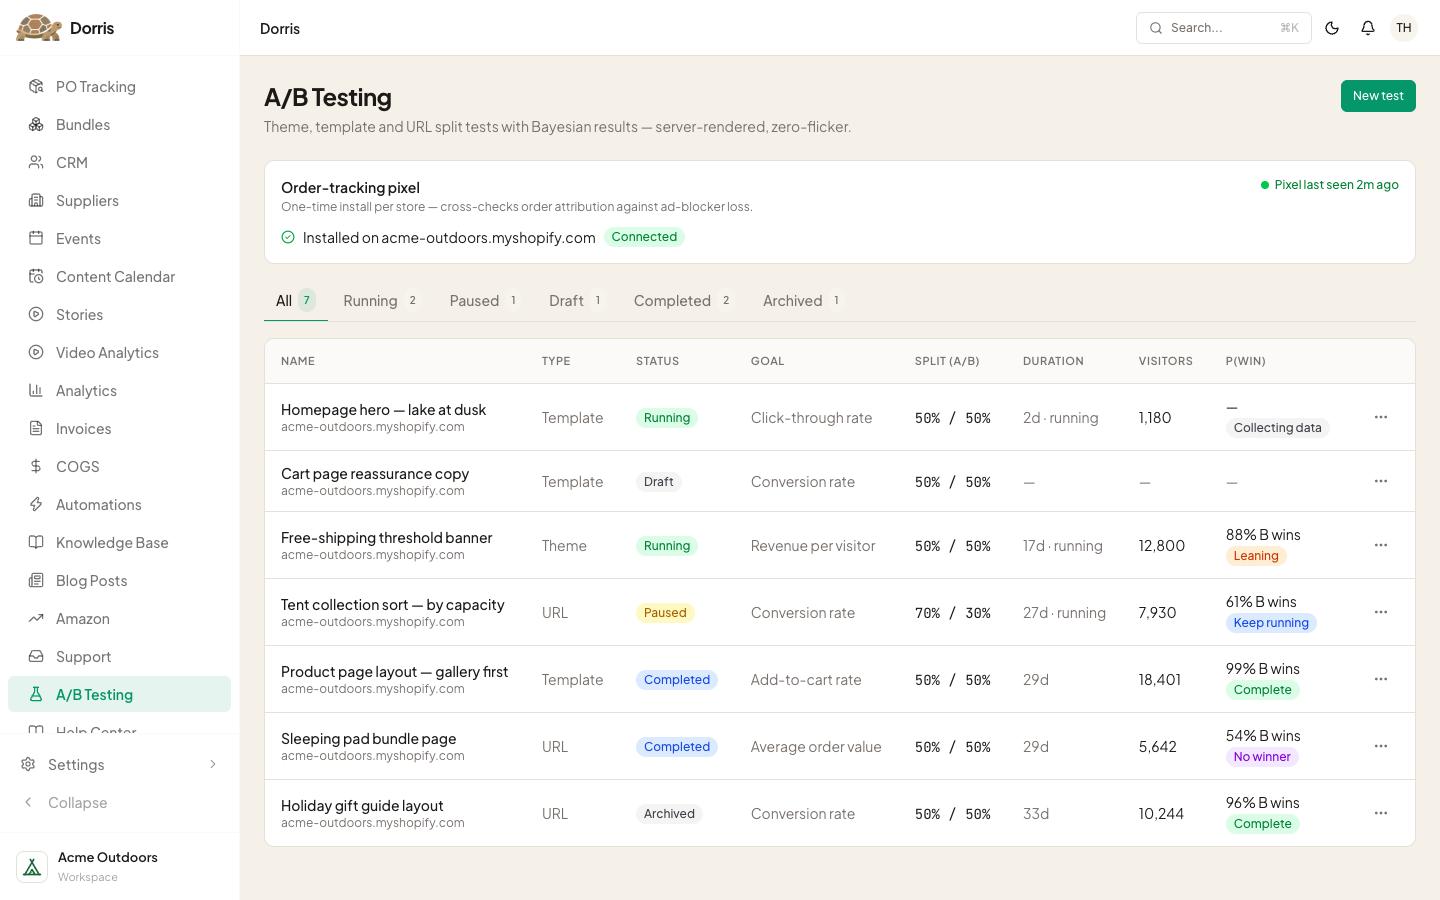Open the Content Calendar page
Viewport: 1440px width, 900px height.
pyautogui.click(x=119, y=276)
